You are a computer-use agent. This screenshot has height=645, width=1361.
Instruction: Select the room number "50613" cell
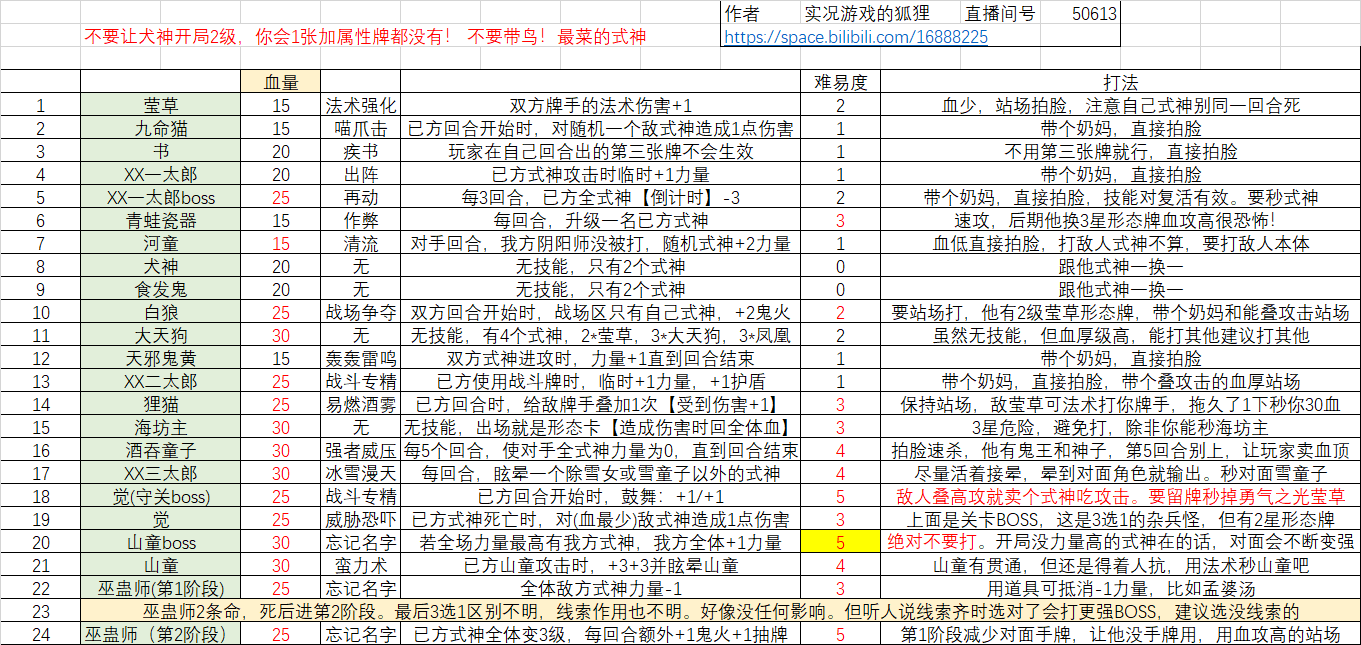tap(1094, 14)
